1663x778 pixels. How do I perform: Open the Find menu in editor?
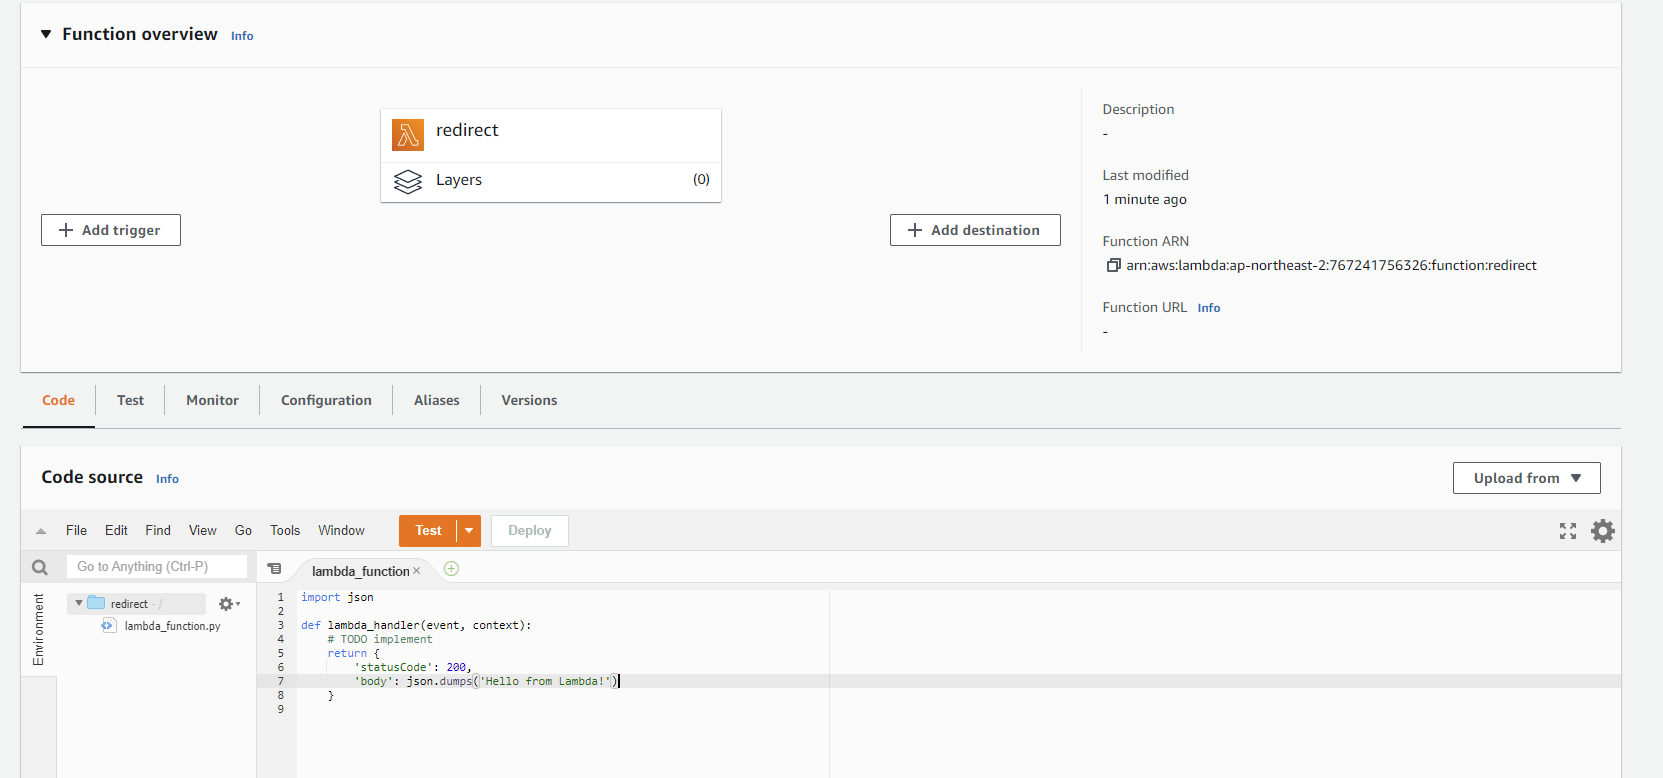pos(158,531)
